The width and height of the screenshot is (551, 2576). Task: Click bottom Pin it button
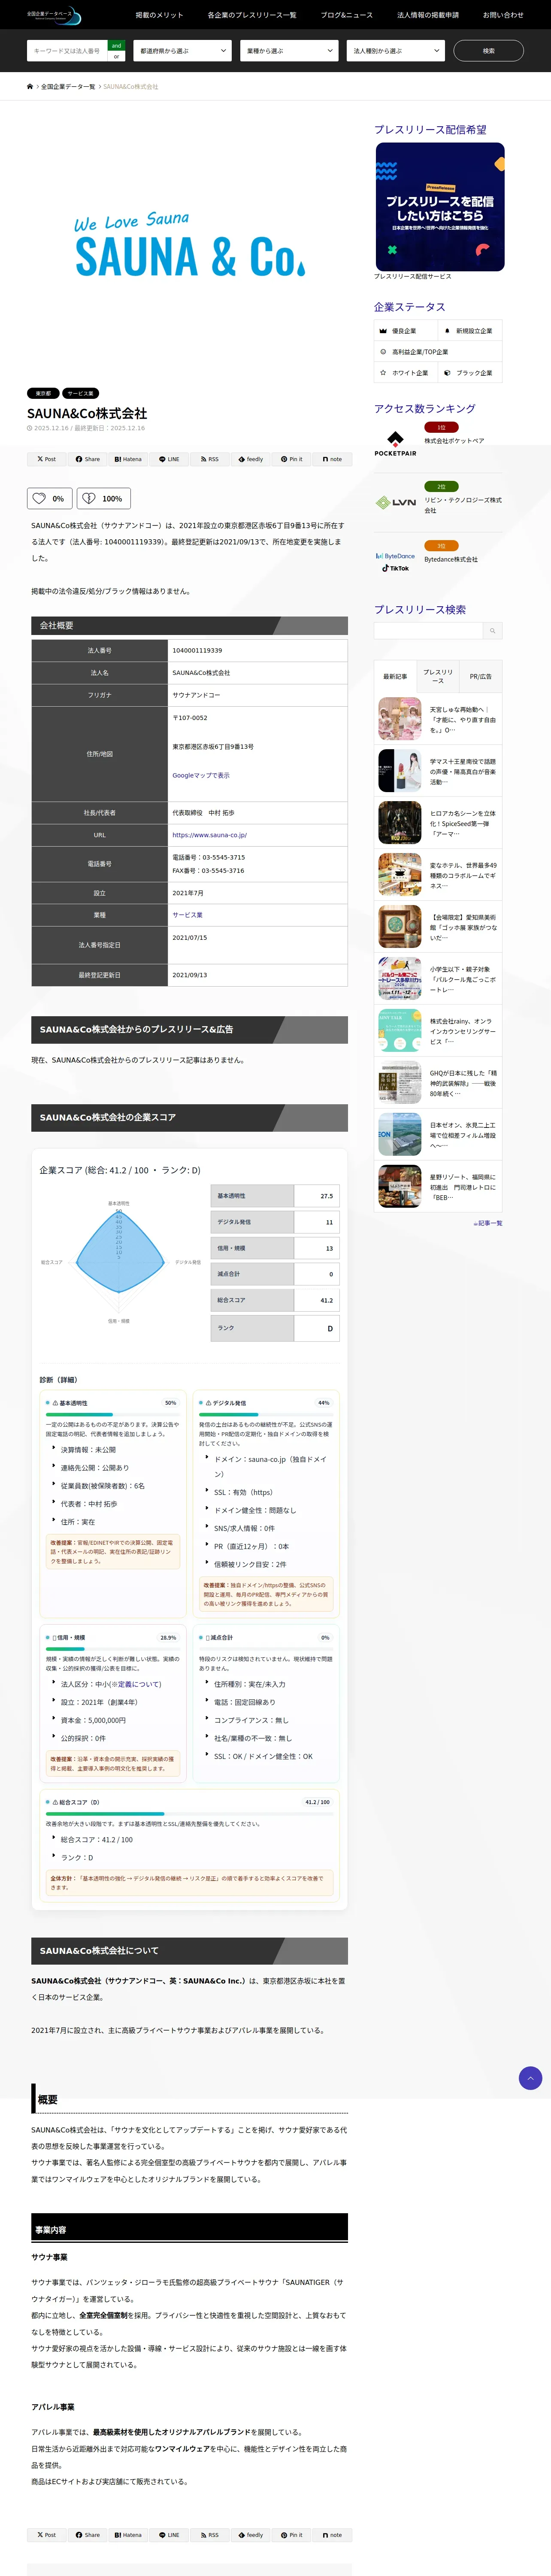pos(291,2535)
